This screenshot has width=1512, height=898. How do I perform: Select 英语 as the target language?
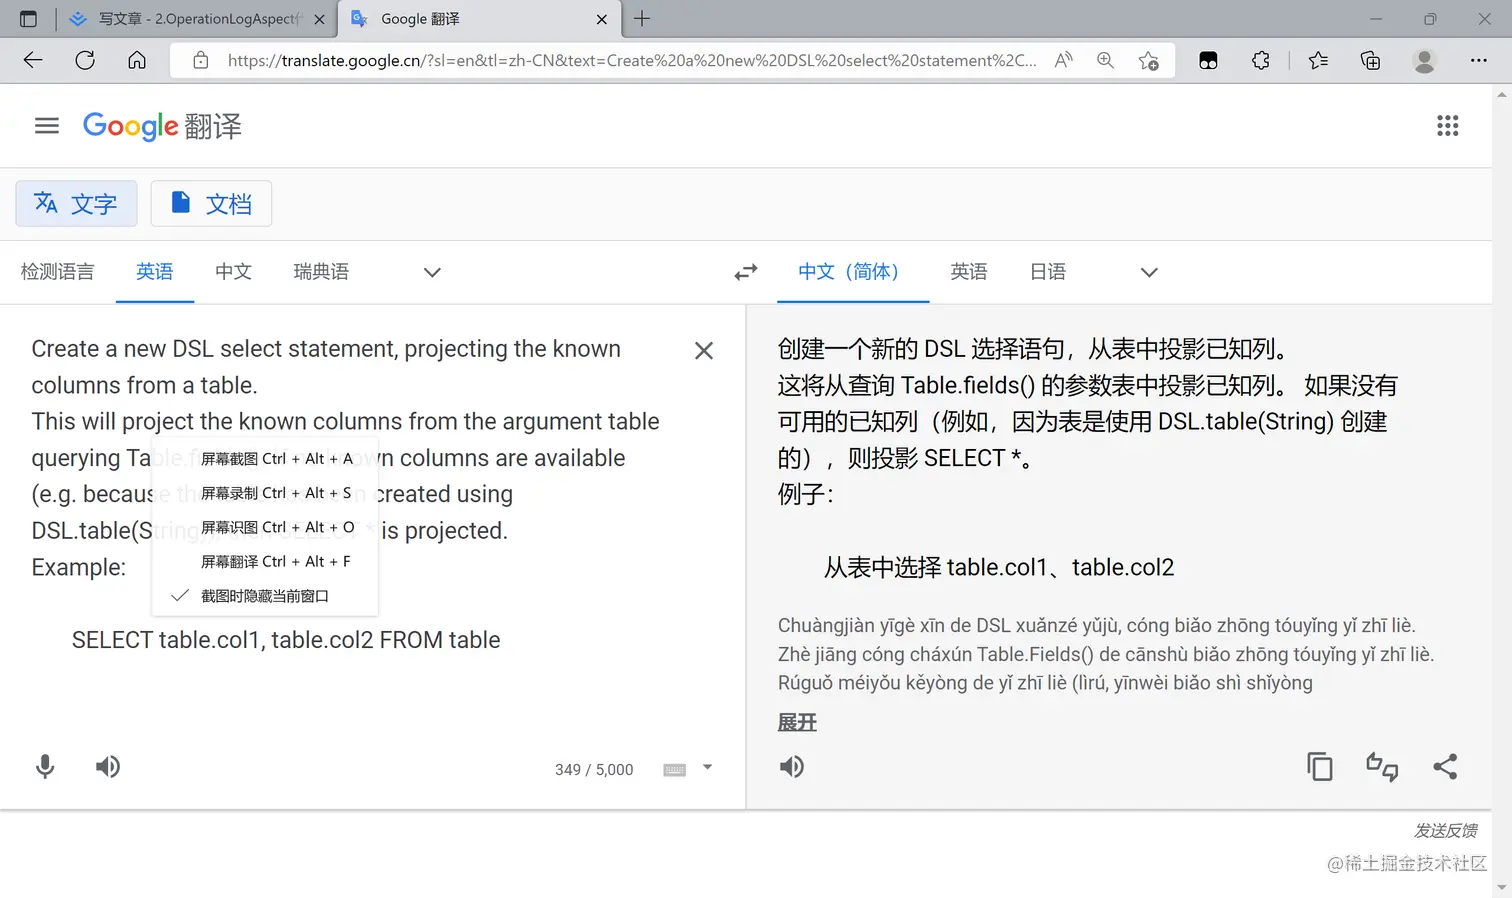(969, 272)
